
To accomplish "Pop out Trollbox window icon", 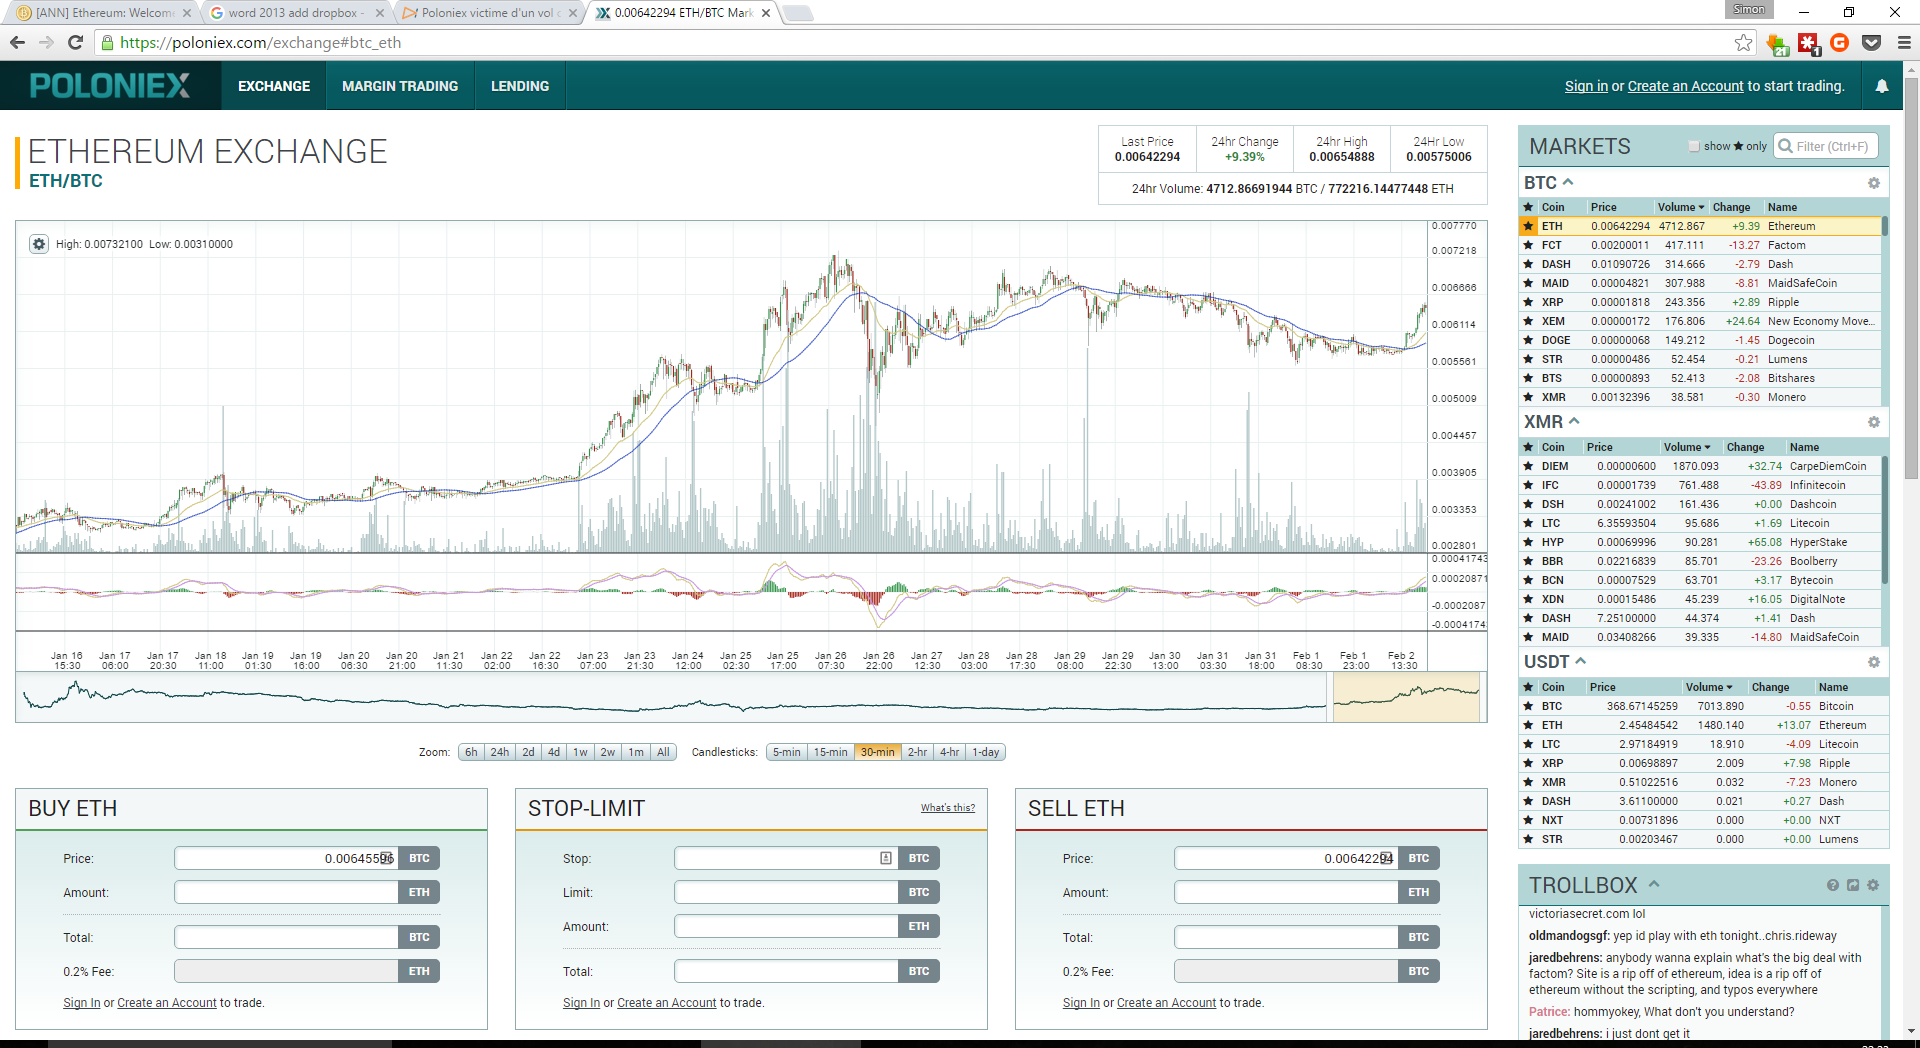I will click(1853, 885).
